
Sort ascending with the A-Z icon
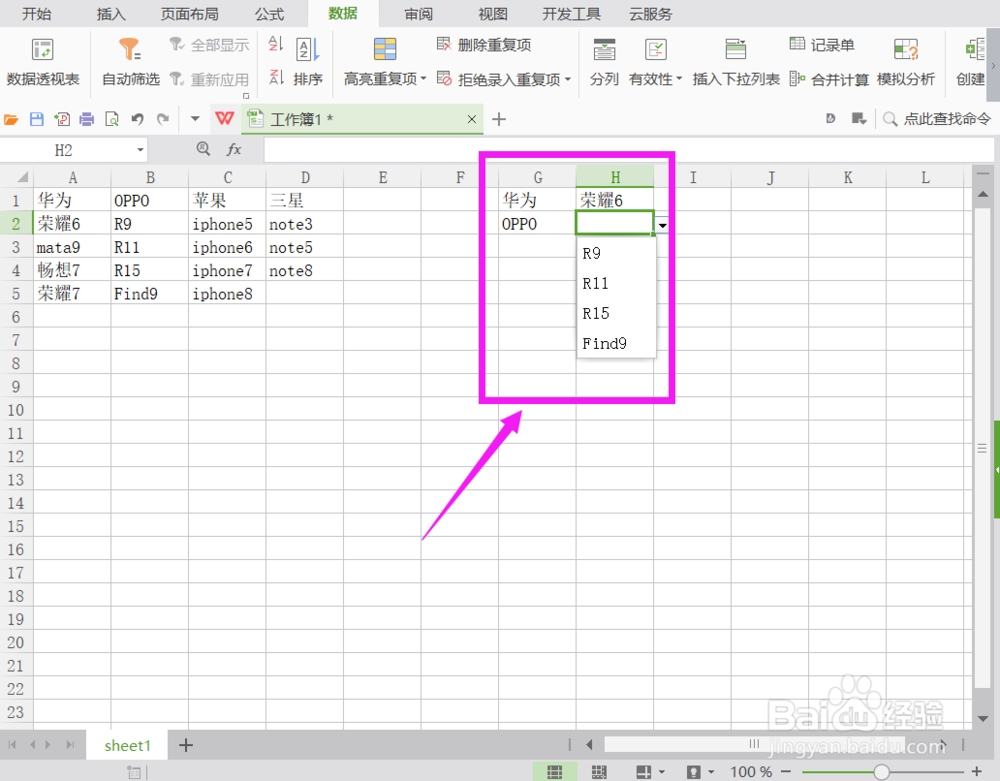tap(276, 44)
